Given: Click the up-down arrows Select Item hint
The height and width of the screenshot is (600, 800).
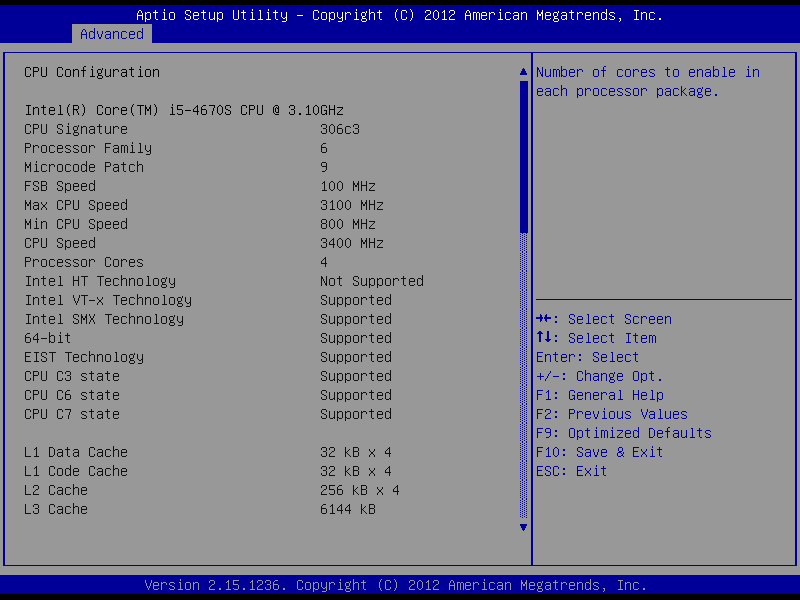Looking at the screenshot, I should pyautogui.click(x=596, y=338).
